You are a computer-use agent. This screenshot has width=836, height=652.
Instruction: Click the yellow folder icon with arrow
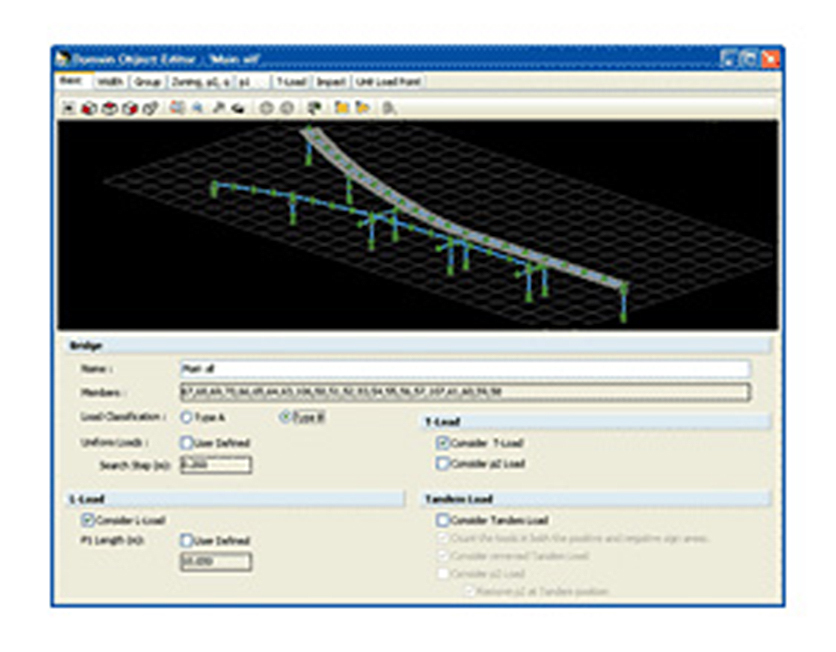tap(363, 108)
